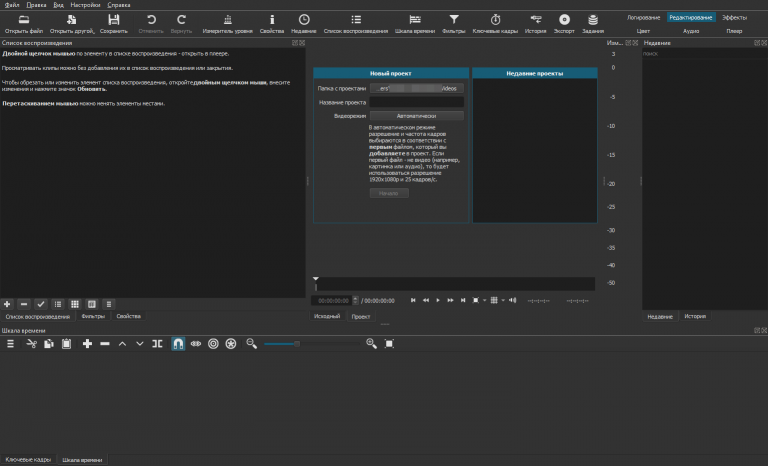Switch playlist to tiles grid view
Viewport: 768px width, 466px height.
click(x=74, y=304)
